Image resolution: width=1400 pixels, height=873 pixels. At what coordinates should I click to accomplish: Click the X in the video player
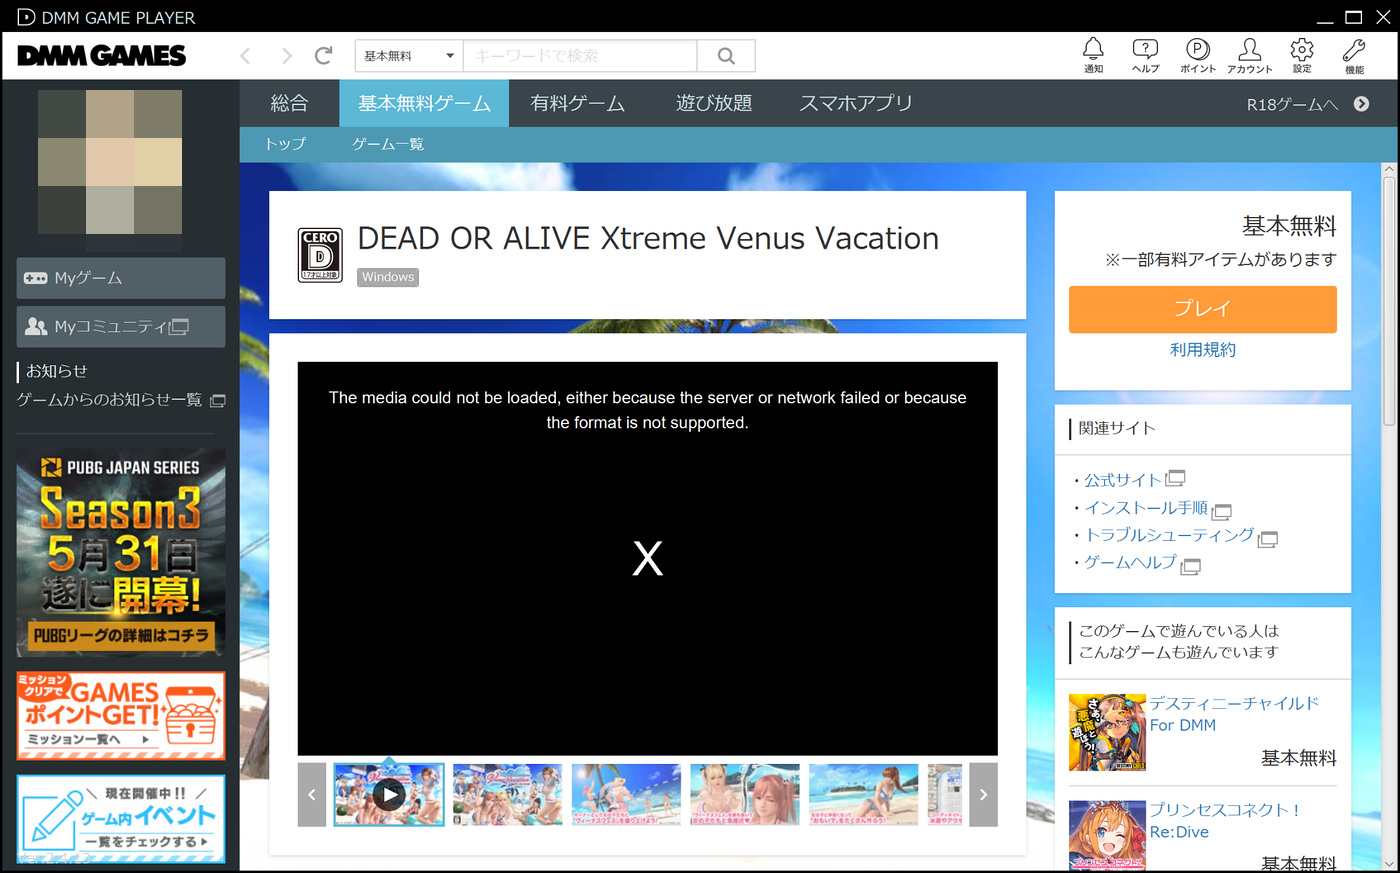point(648,558)
